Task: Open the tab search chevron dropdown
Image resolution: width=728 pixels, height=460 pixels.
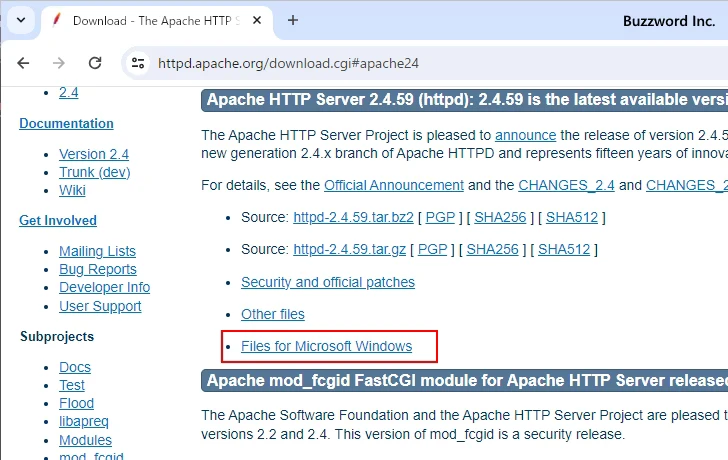Action: click(x=21, y=20)
